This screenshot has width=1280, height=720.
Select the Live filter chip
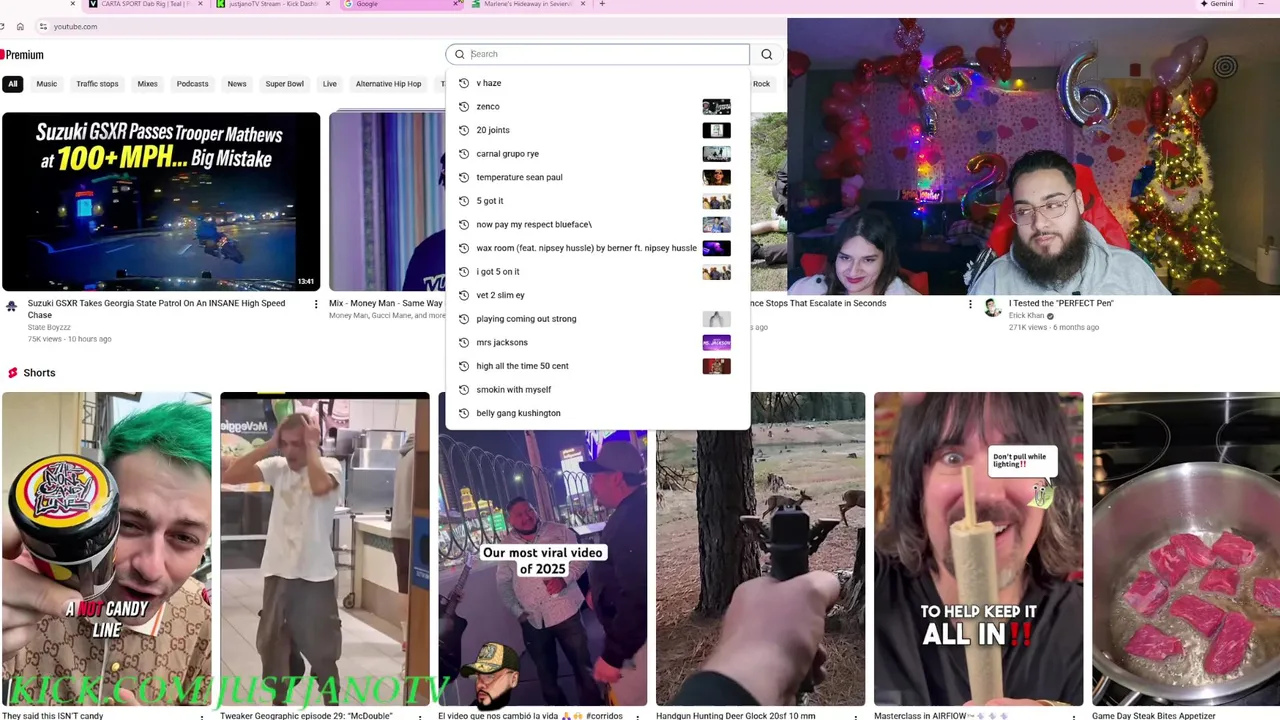(329, 84)
